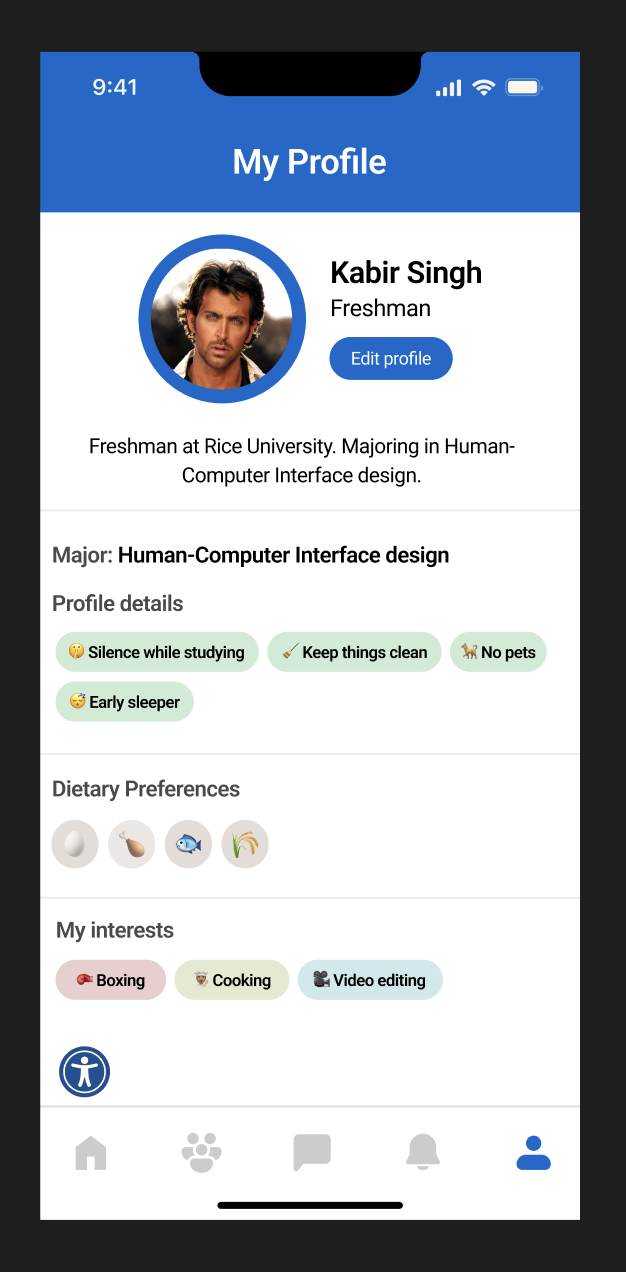Tap the chicken drumstick dietary icon

point(132,844)
